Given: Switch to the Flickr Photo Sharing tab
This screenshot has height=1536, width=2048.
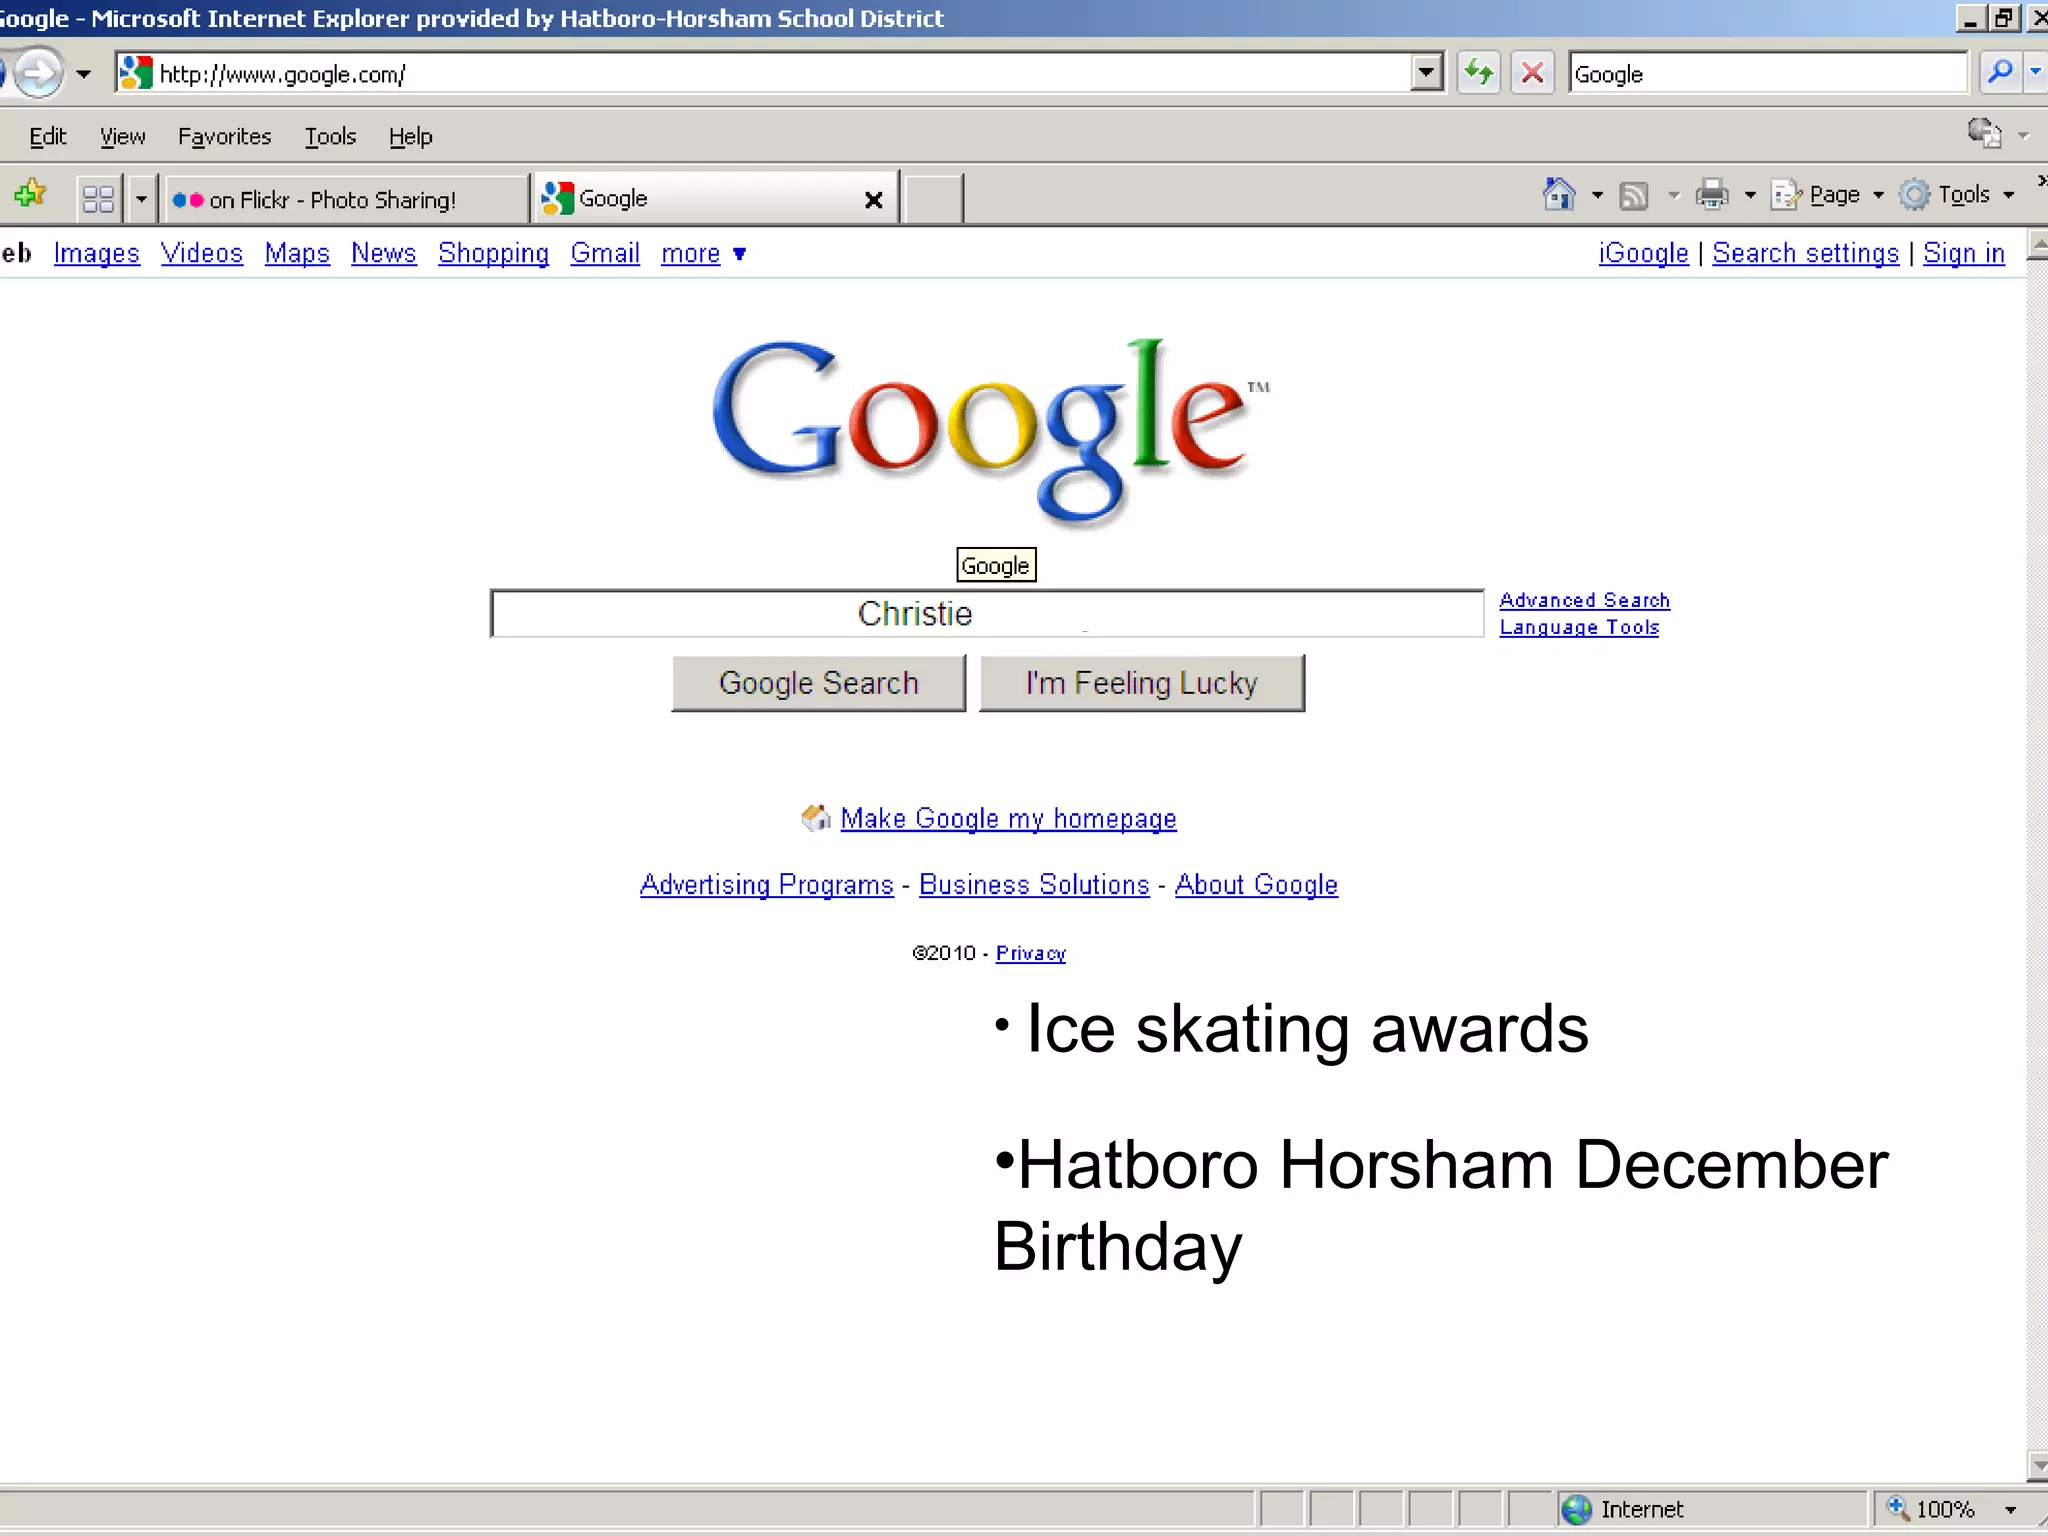Looking at the screenshot, I should [x=346, y=199].
